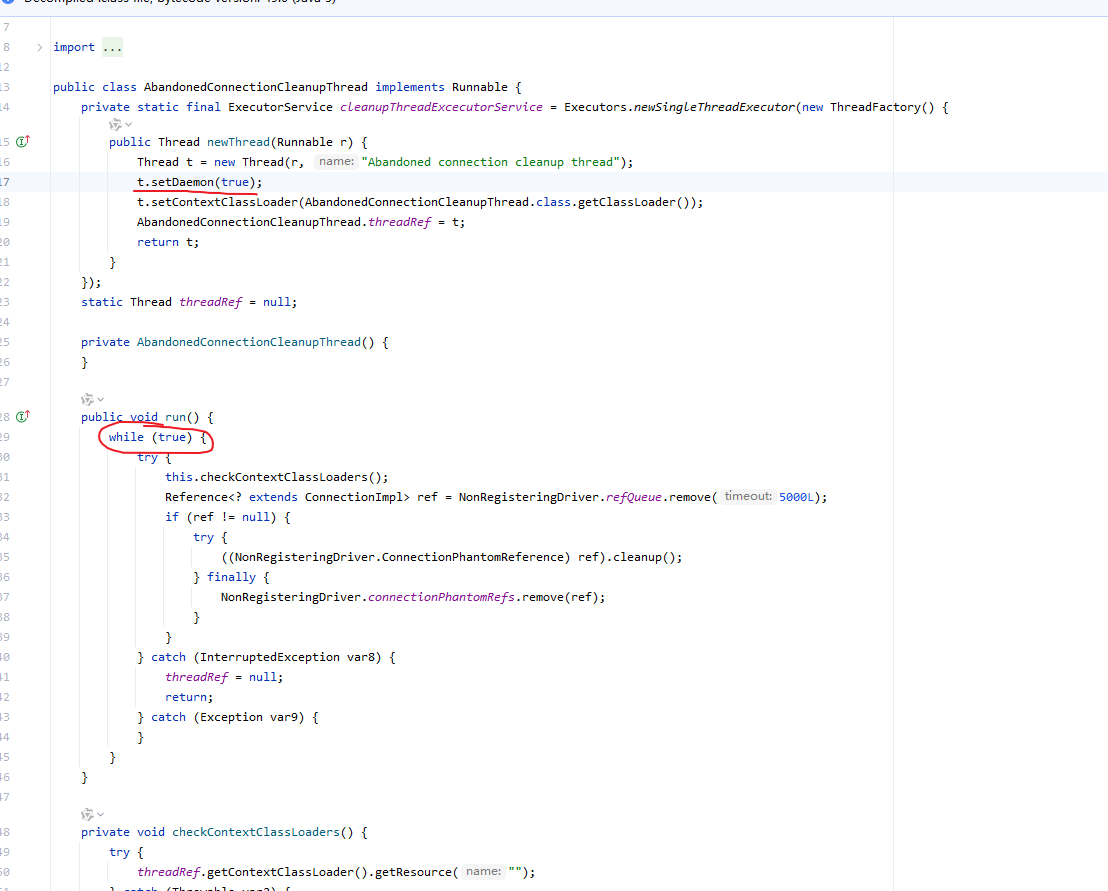
Task: Click the getResource method call
Action: pyautogui.click(x=413, y=873)
